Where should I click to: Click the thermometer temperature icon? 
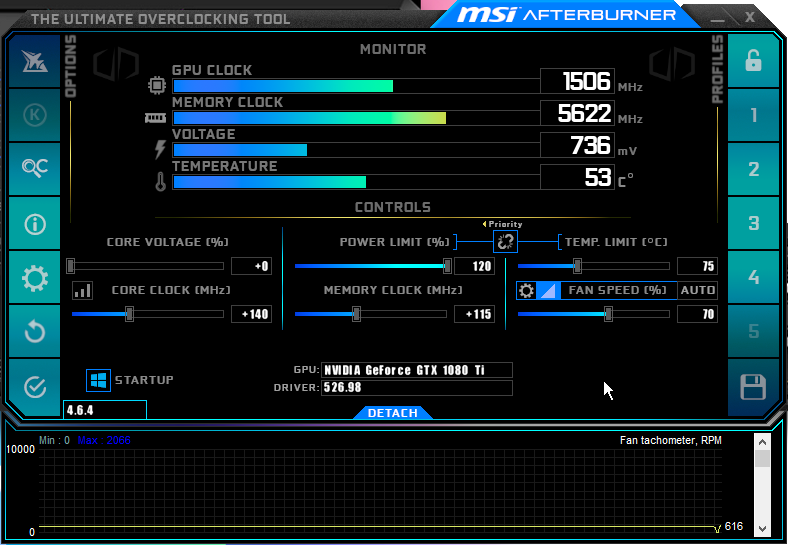(160, 182)
